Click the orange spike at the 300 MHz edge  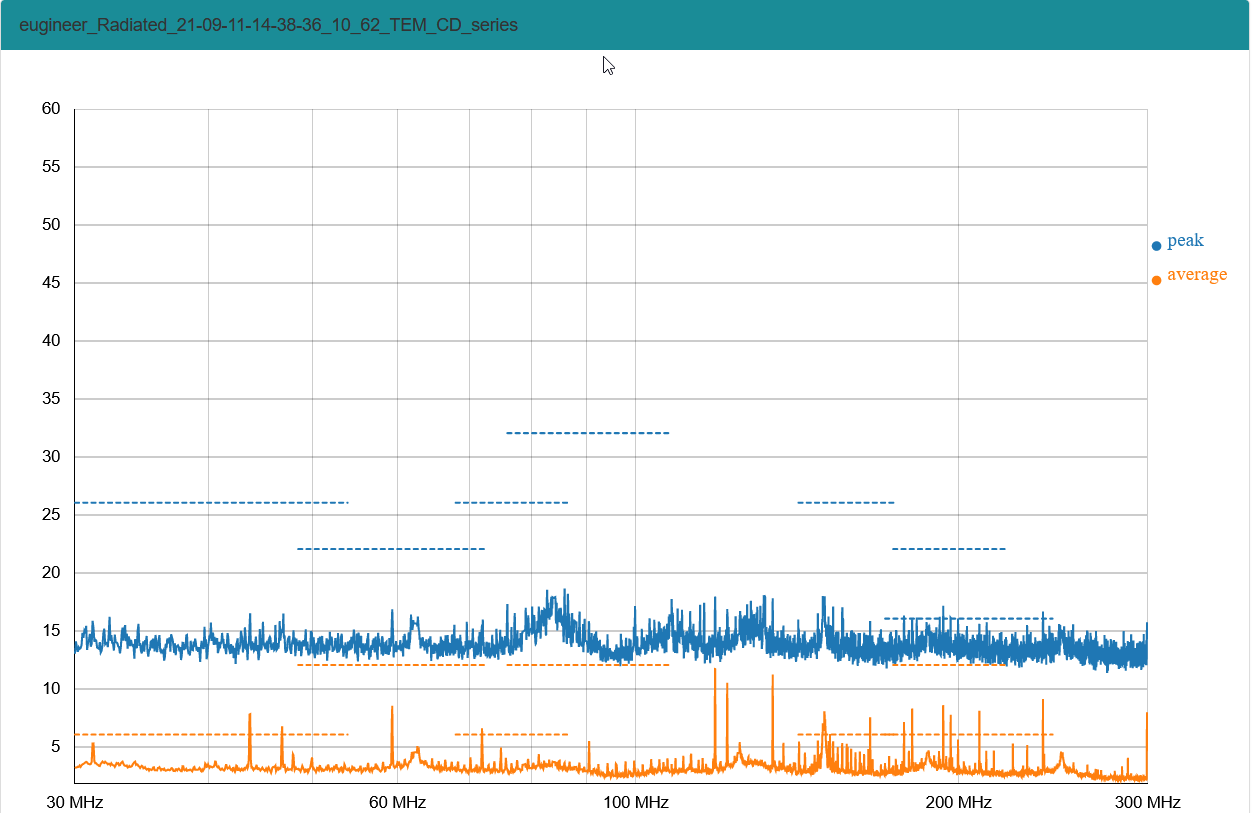(1146, 715)
